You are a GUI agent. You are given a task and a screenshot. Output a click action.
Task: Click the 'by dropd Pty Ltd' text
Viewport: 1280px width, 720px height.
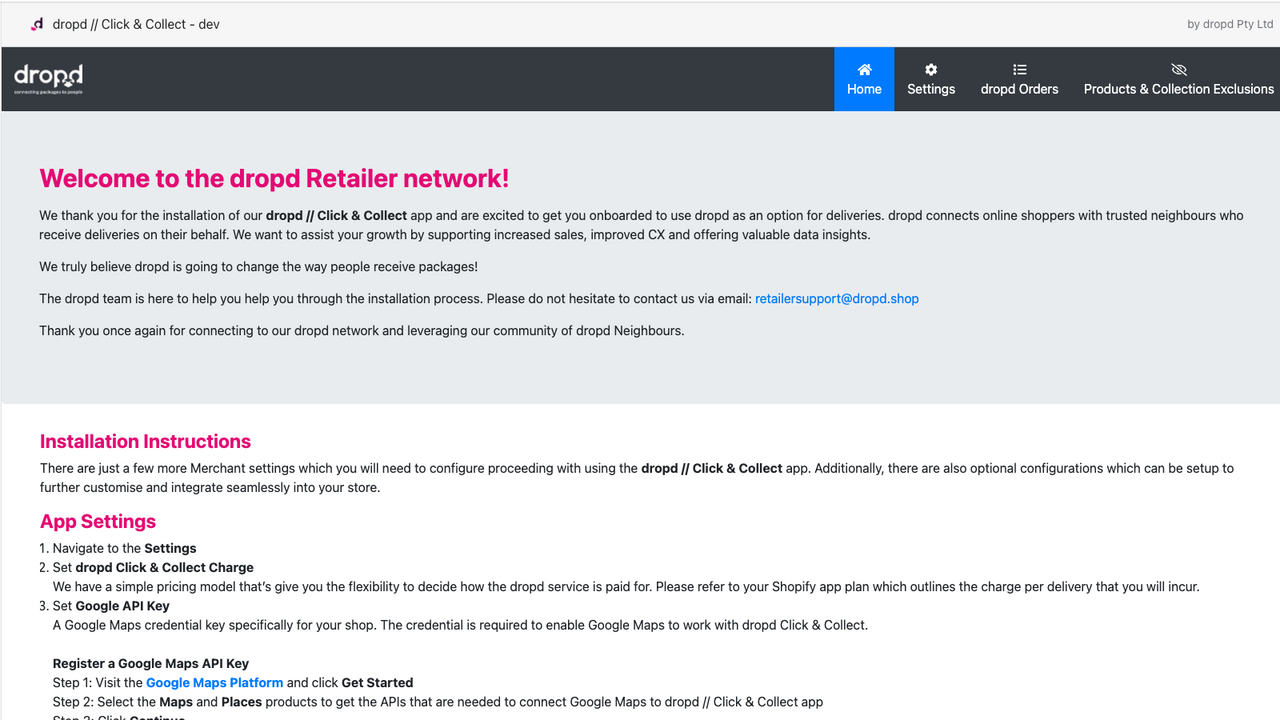[x=1230, y=24]
